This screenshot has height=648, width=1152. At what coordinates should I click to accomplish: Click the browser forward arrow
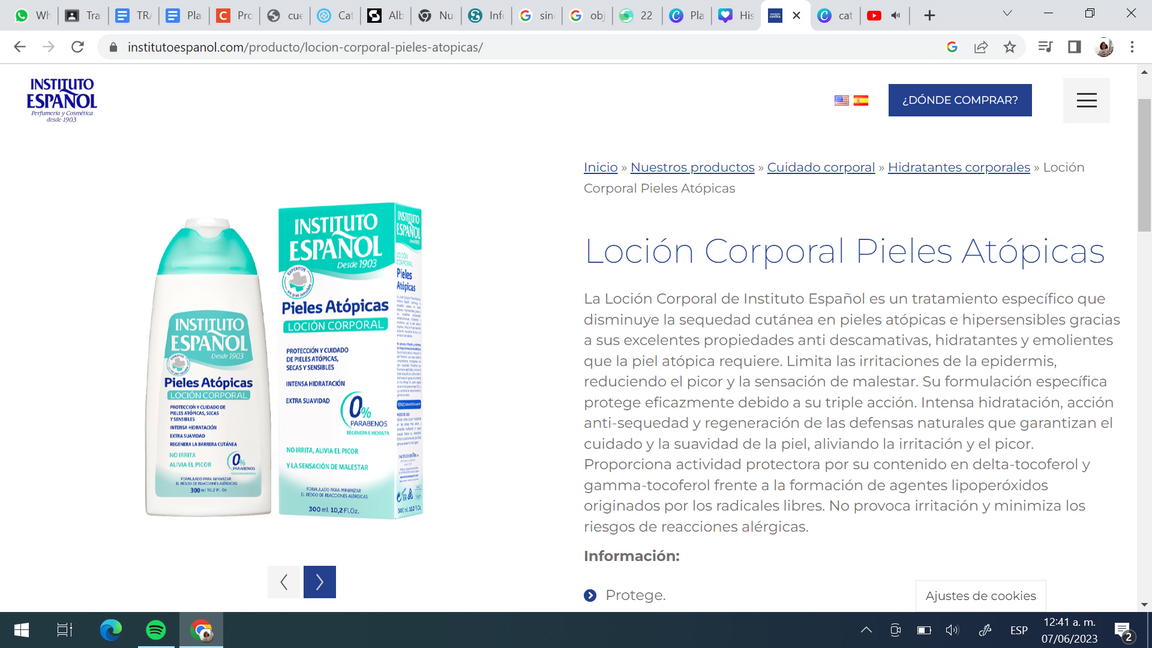[48, 47]
